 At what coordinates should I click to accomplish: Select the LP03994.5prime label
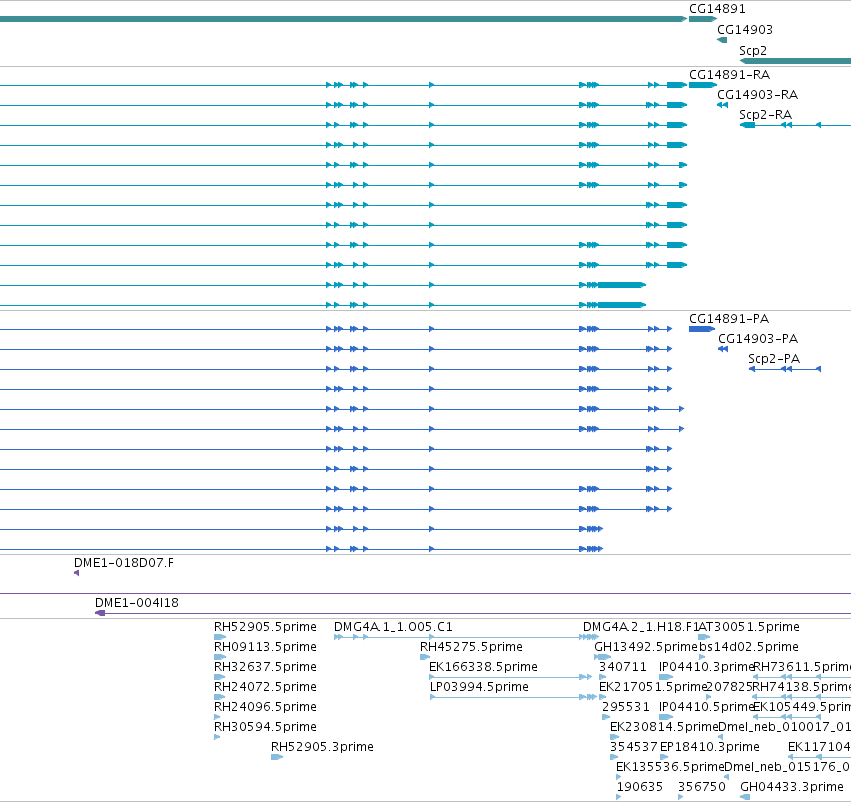[x=479, y=687]
